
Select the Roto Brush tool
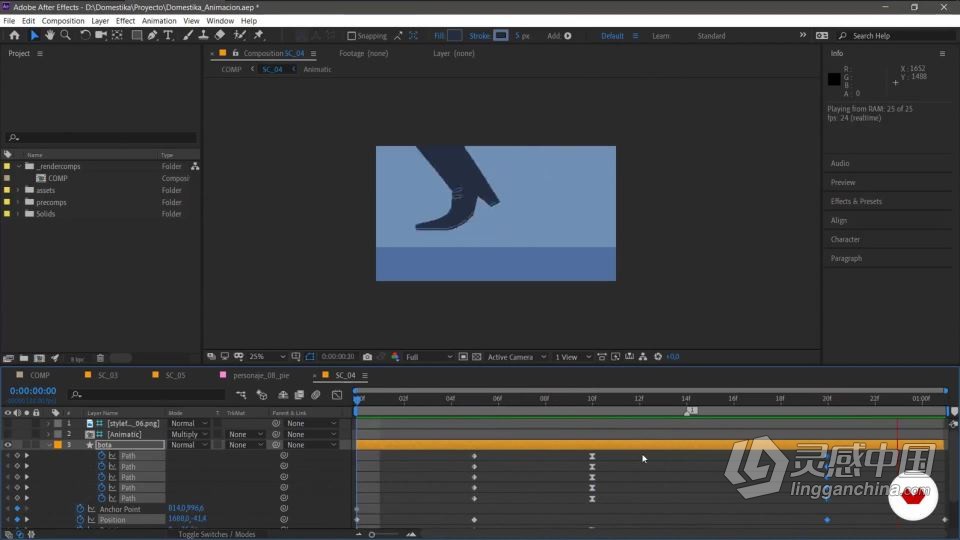pyautogui.click(x=239, y=36)
